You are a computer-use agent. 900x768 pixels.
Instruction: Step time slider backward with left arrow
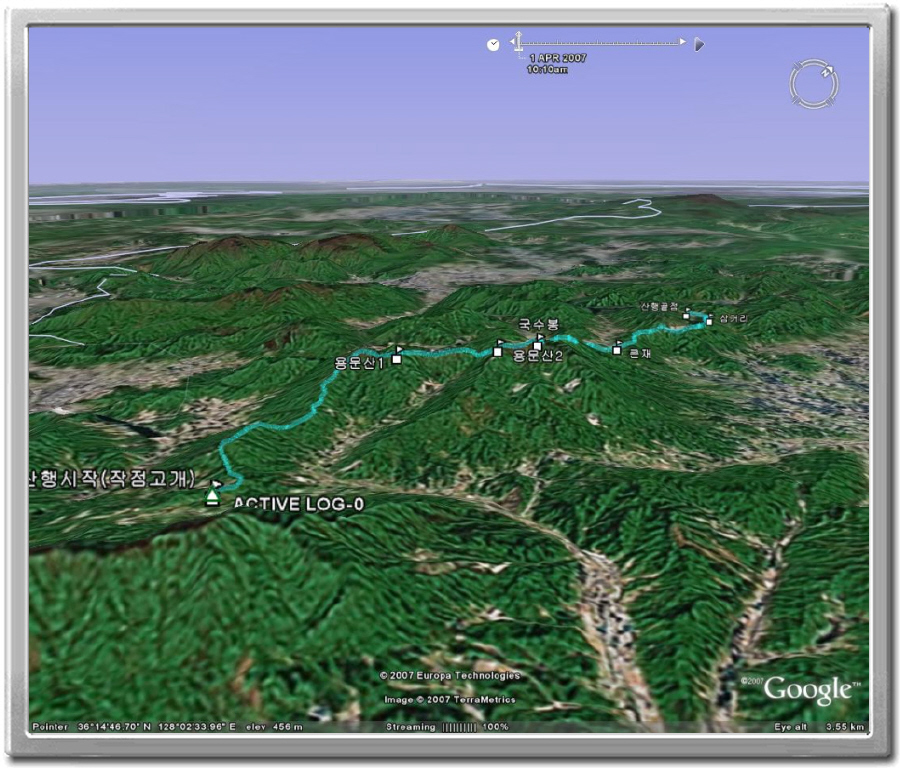513,42
